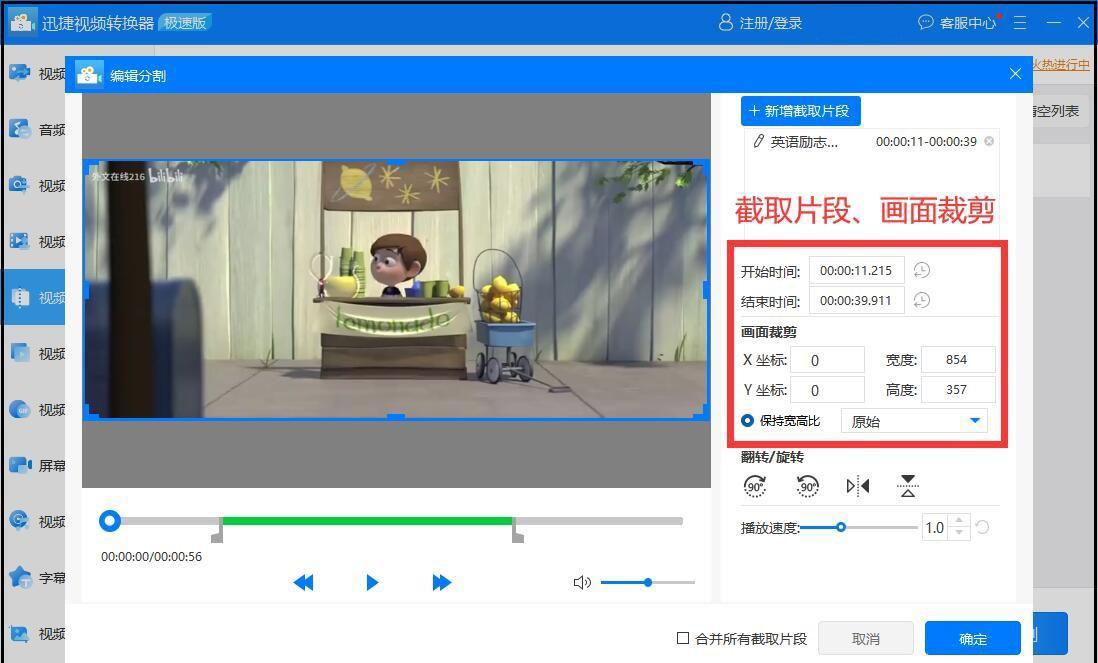The width and height of the screenshot is (1098, 663).
Task: Reset playback speed with the circular arrow
Action: pyautogui.click(x=982, y=527)
